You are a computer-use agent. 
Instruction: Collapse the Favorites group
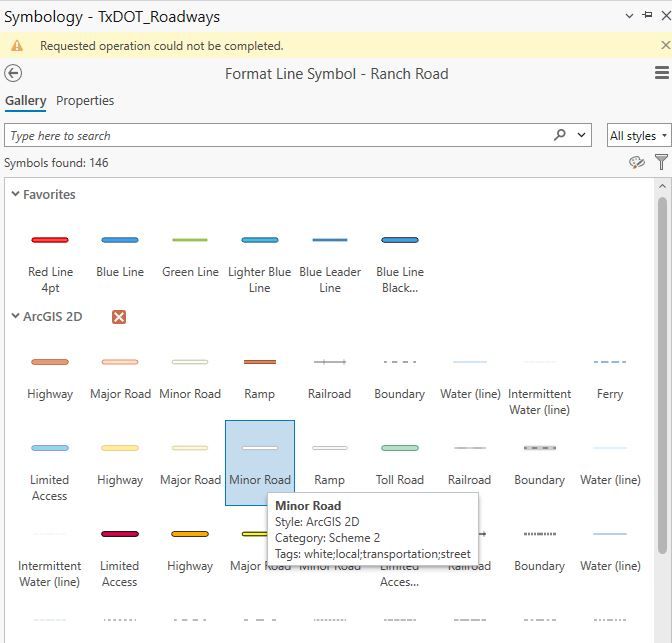(x=15, y=194)
